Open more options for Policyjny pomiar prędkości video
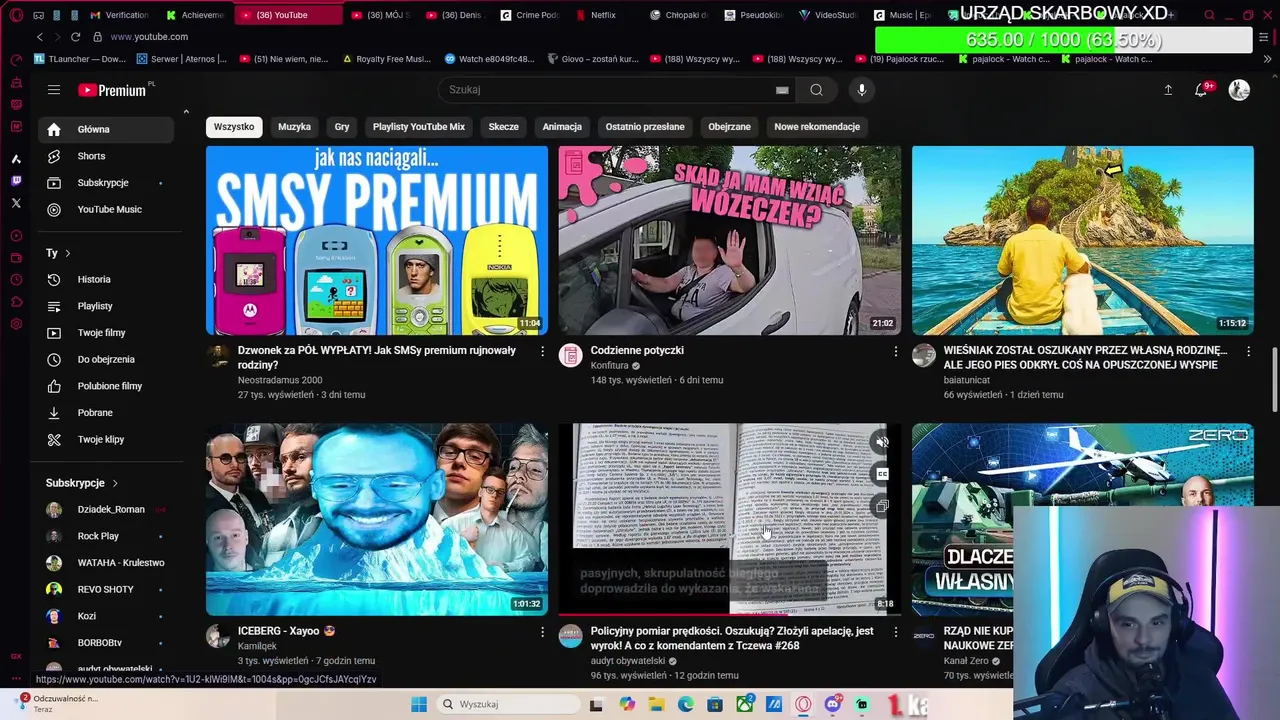The image size is (1280, 720). click(895, 632)
